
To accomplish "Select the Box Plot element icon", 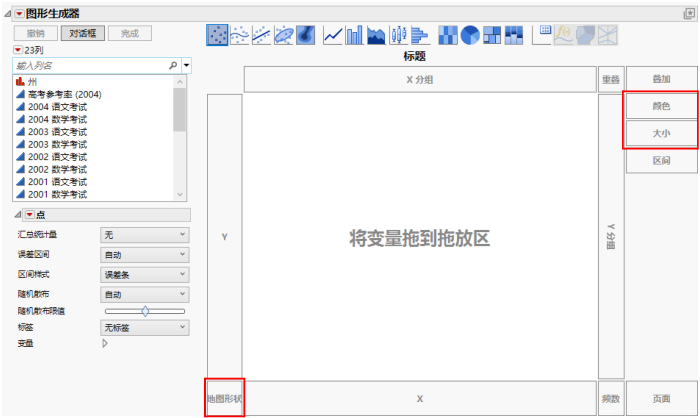I will pyautogui.click(x=398, y=35).
